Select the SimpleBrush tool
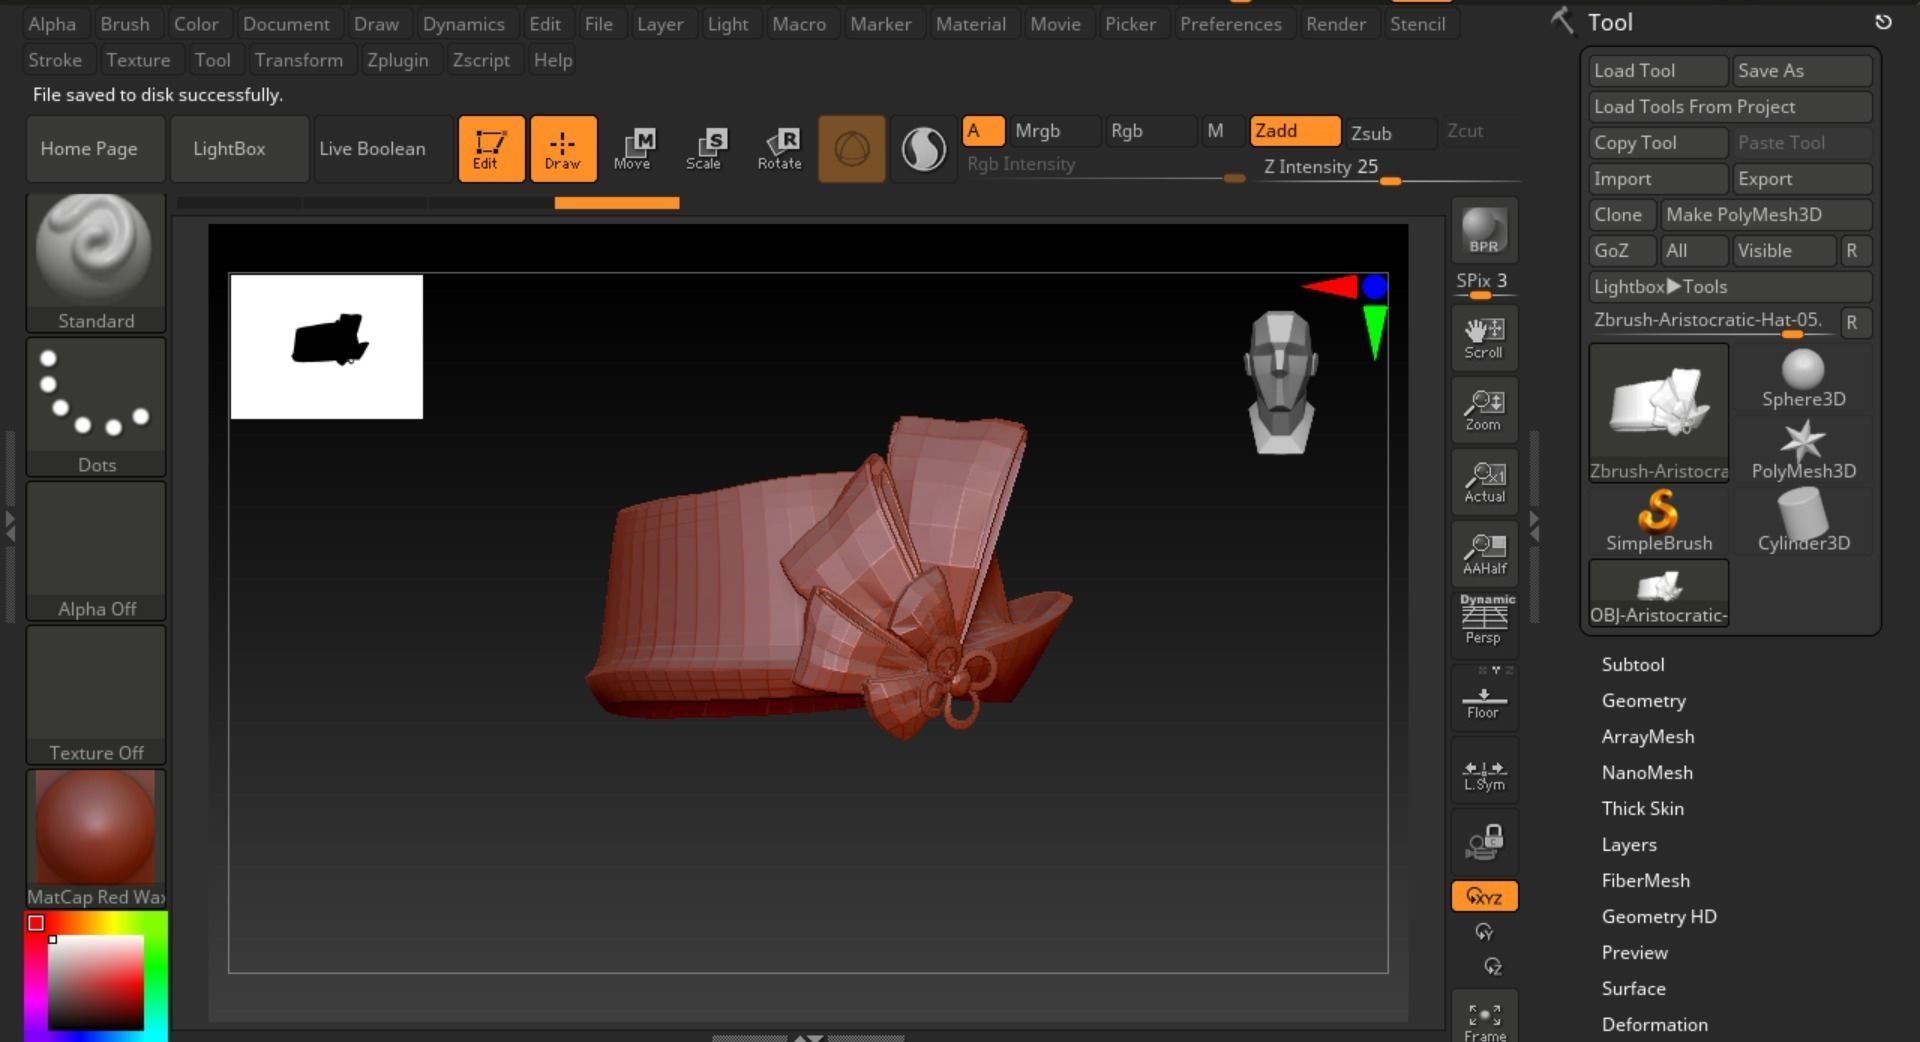This screenshot has height=1042, width=1920. (1659, 523)
